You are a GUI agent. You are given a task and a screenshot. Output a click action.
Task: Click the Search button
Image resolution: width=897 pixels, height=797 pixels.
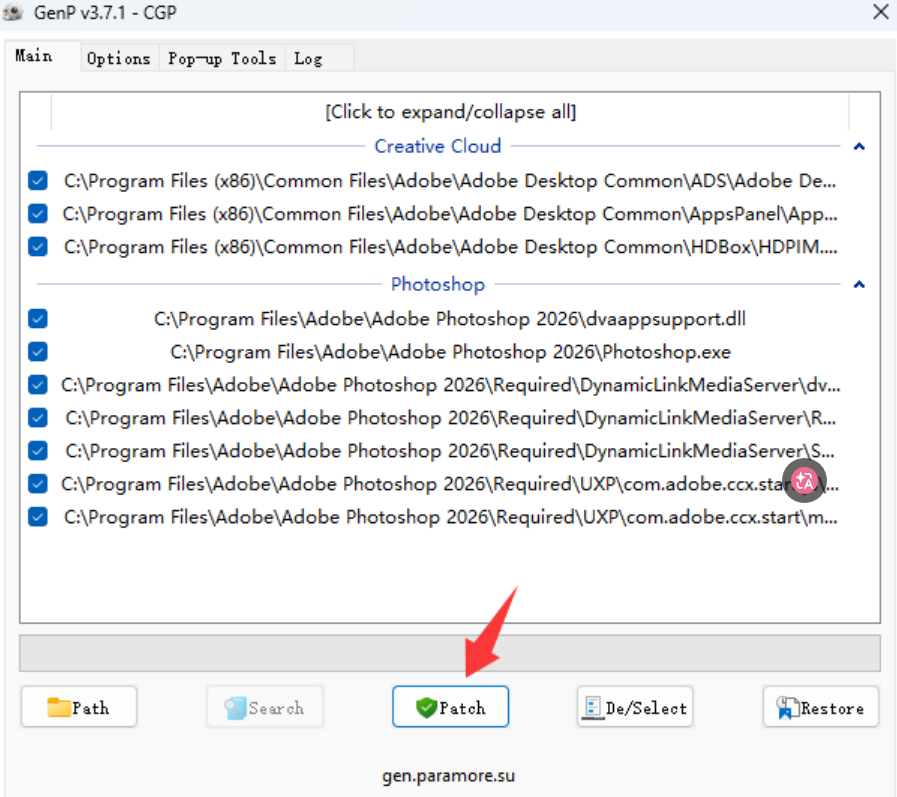(x=264, y=707)
